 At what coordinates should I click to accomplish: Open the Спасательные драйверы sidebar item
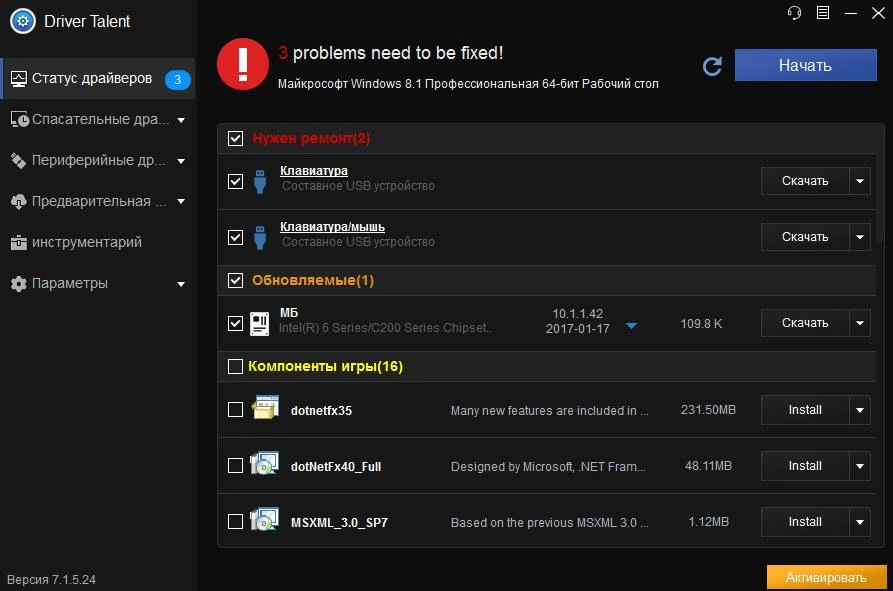coord(99,120)
